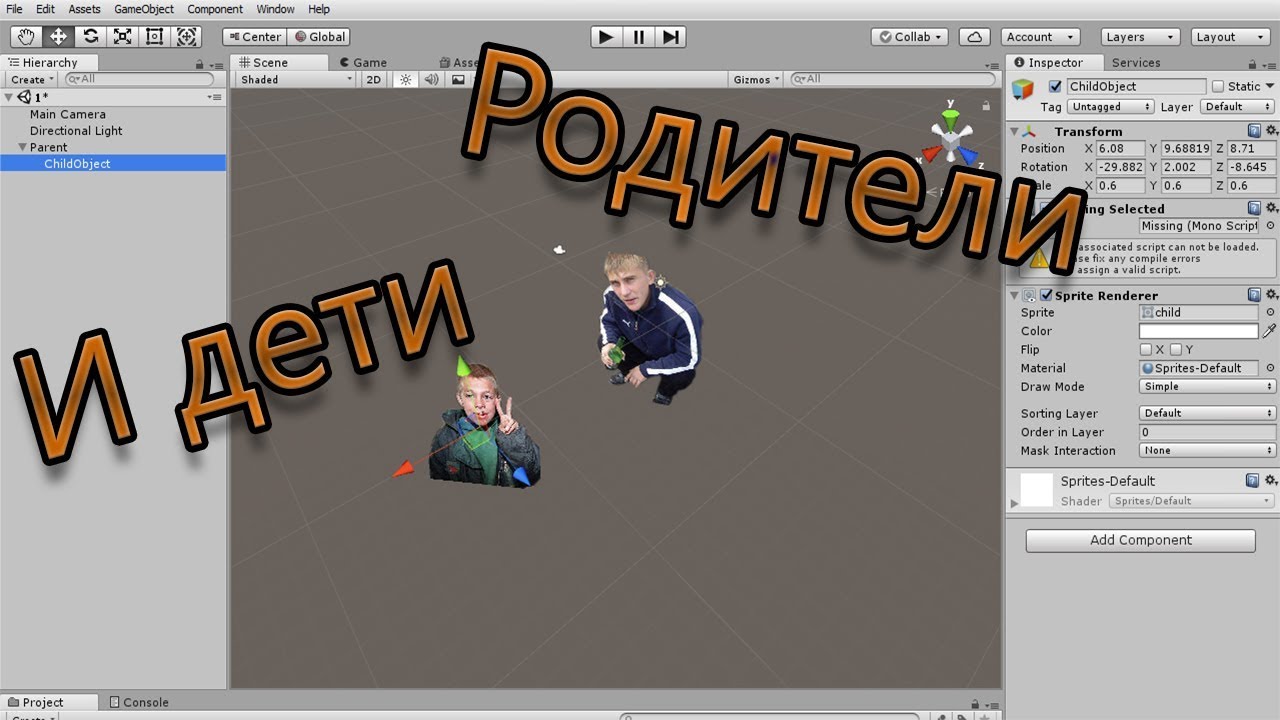1280x720 pixels.
Task: Open the Static options dropdown arrow
Action: point(1270,86)
